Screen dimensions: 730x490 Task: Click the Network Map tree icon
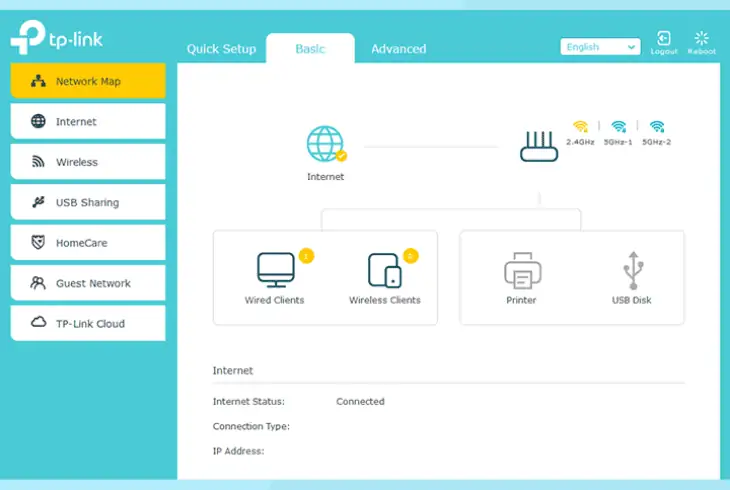[x=38, y=81]
